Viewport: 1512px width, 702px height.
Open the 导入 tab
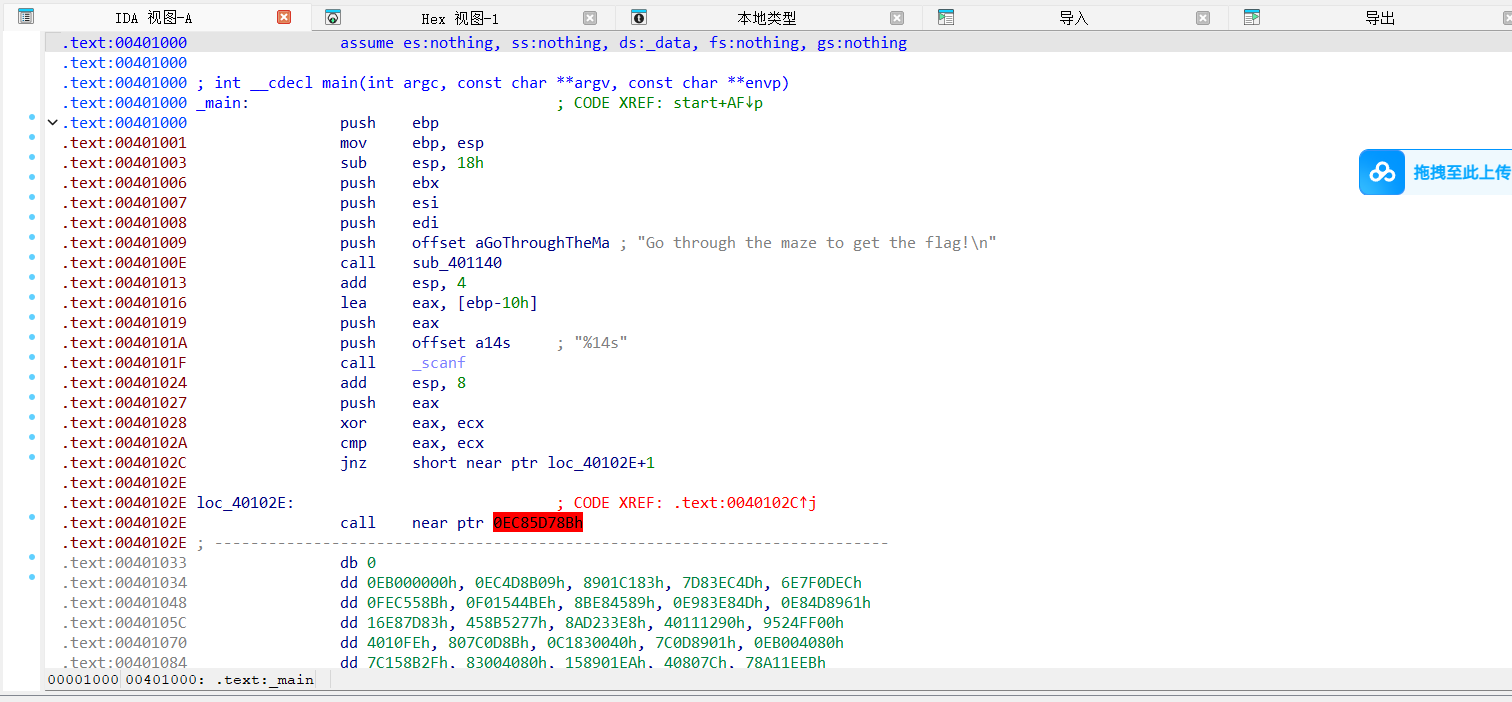click(x=1073, y=18)
